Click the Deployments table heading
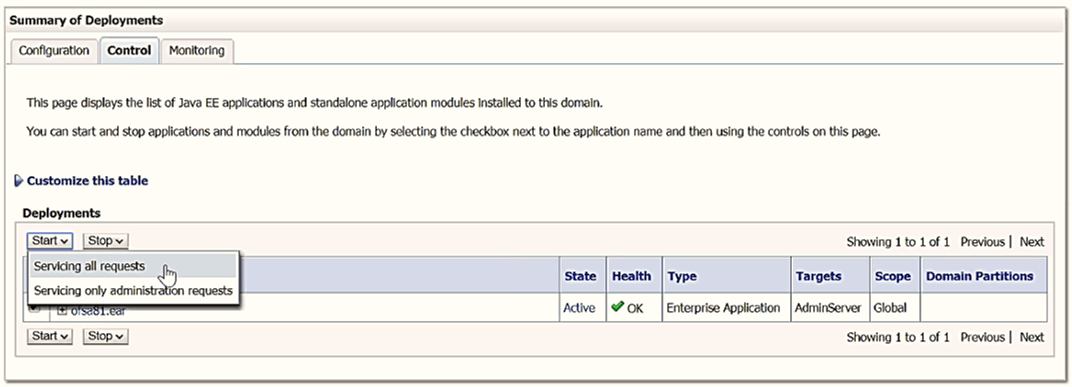 (x=62, y=213)
